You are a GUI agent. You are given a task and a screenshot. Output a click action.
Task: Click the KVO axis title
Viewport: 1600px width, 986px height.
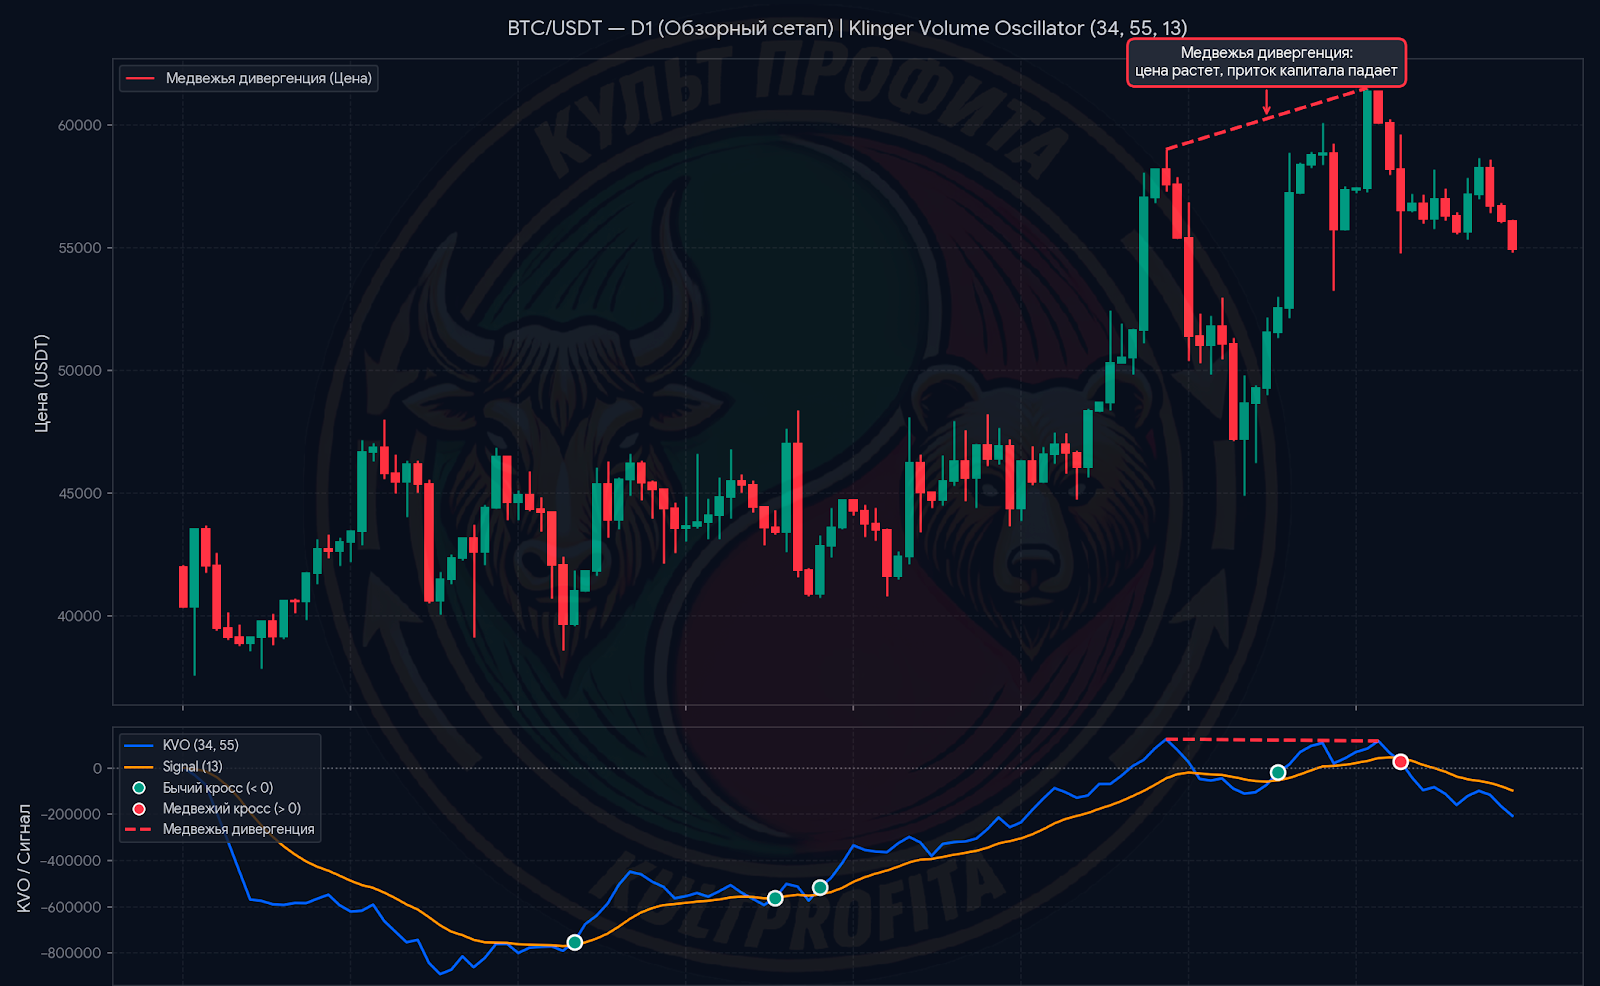[x=24, y=858]
